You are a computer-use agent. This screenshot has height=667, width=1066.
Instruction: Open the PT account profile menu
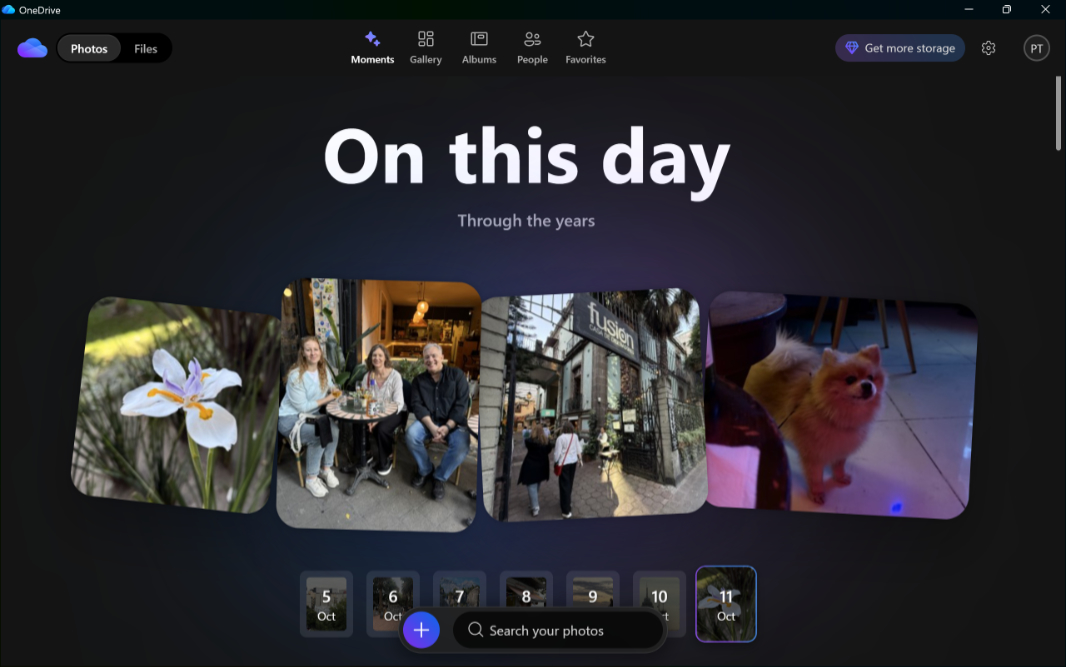click(x=1037, y=48)
